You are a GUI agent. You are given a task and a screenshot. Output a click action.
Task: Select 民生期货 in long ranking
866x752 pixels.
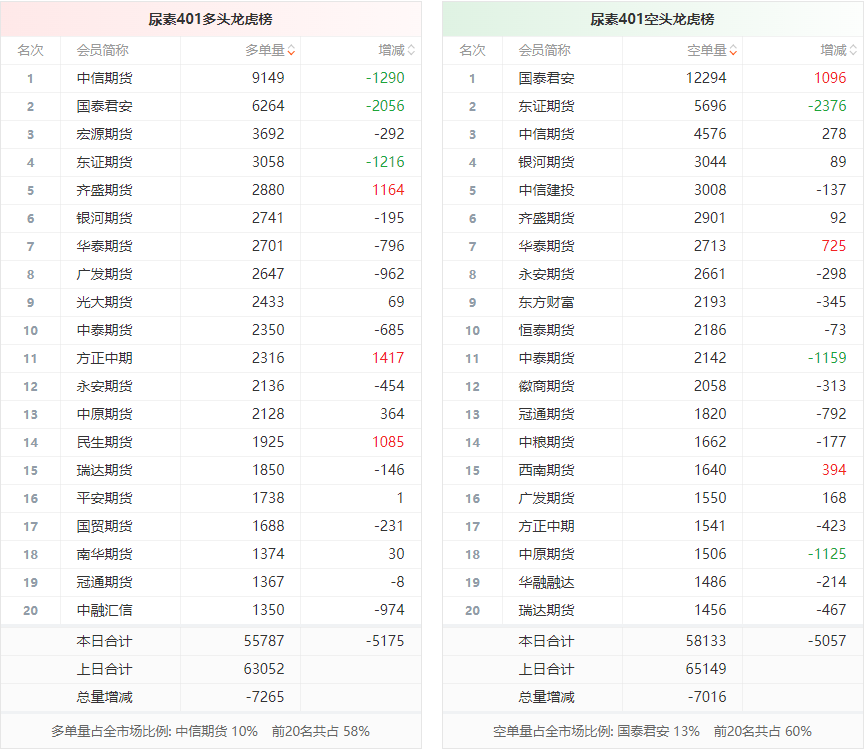tap(104, 442)
